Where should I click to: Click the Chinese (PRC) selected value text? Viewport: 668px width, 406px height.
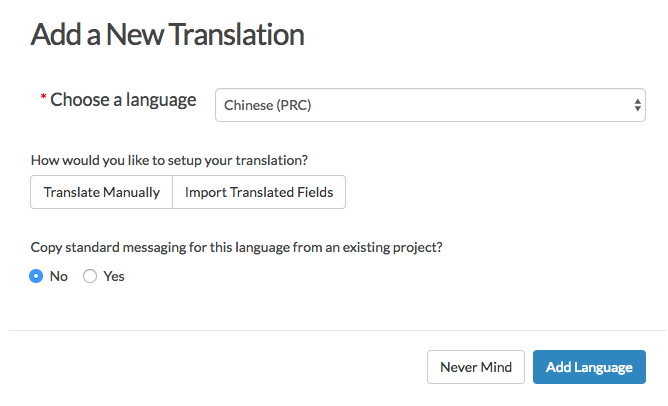[x=268, y=104]
